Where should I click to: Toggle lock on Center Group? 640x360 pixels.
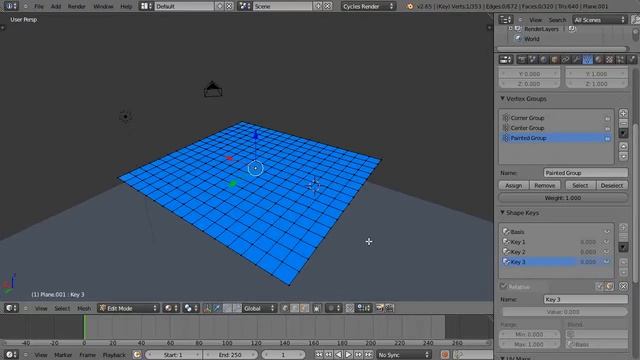click(x=607, y=128)
